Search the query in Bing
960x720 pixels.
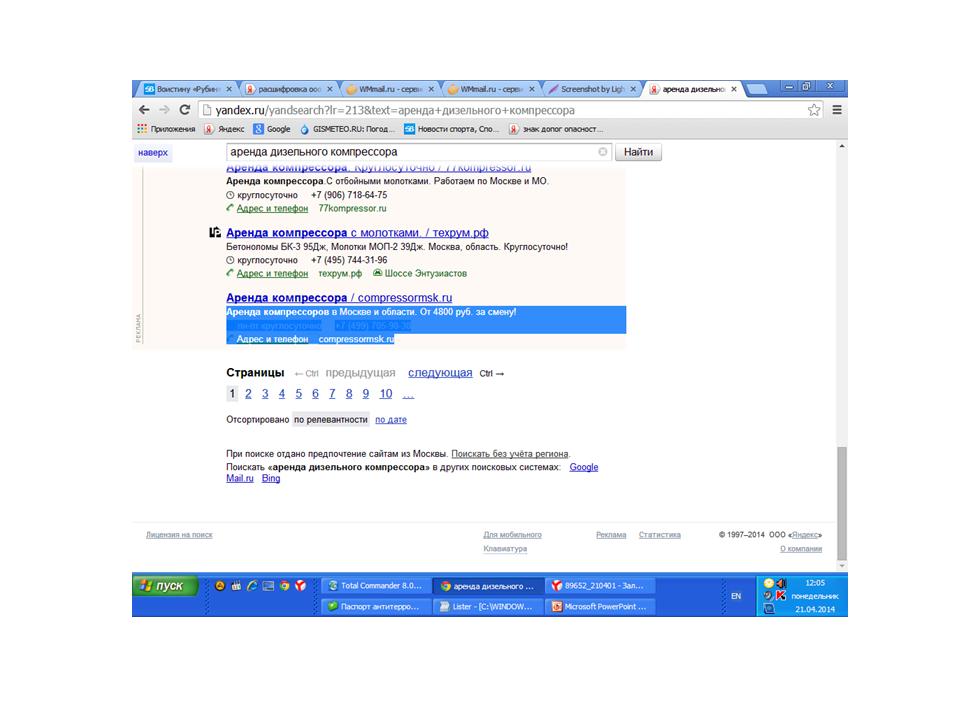271,478
